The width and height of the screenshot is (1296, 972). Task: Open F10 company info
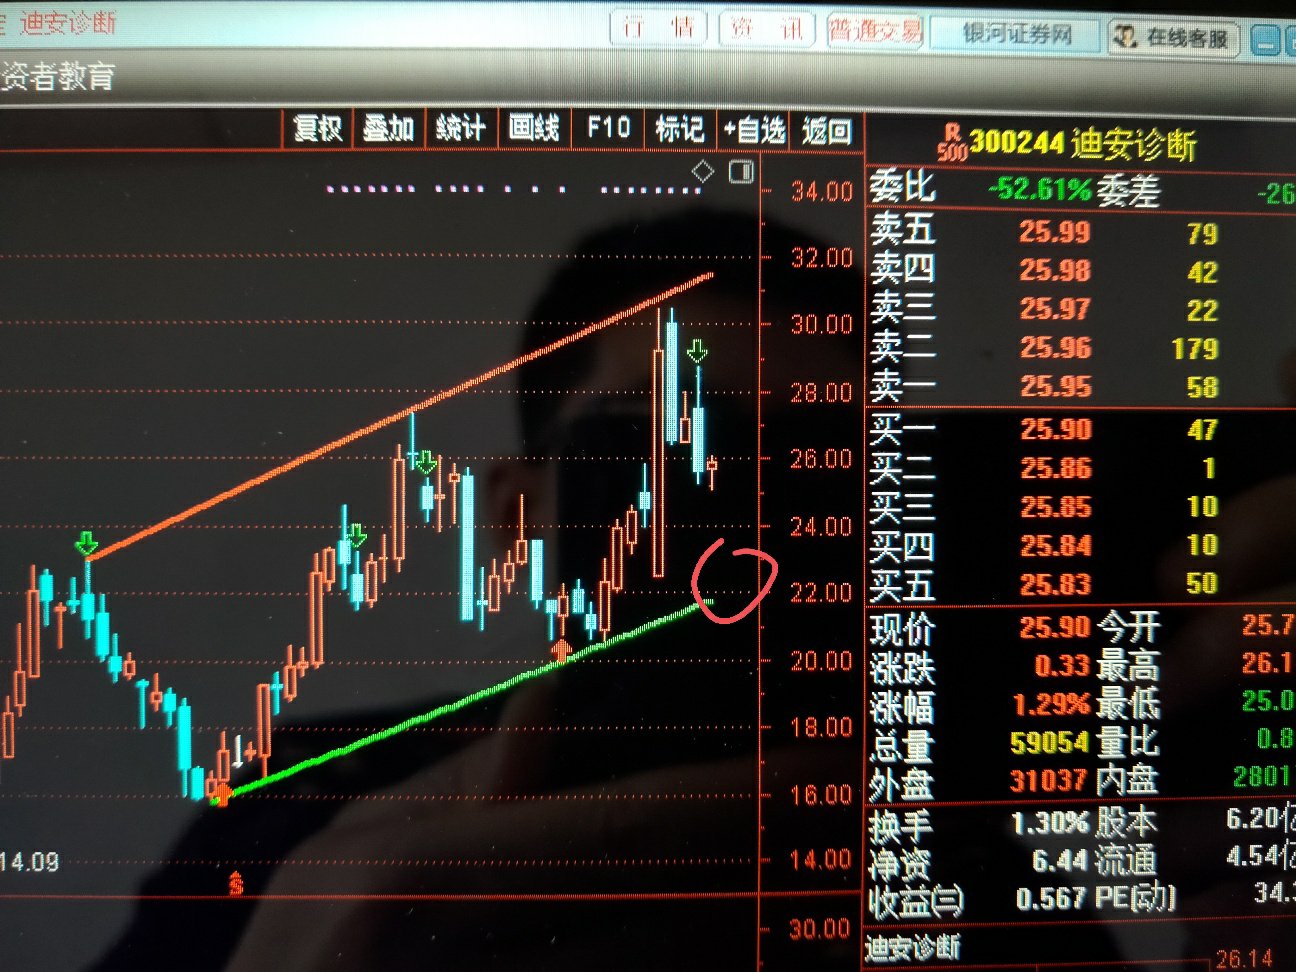click(x=608, y=128)
